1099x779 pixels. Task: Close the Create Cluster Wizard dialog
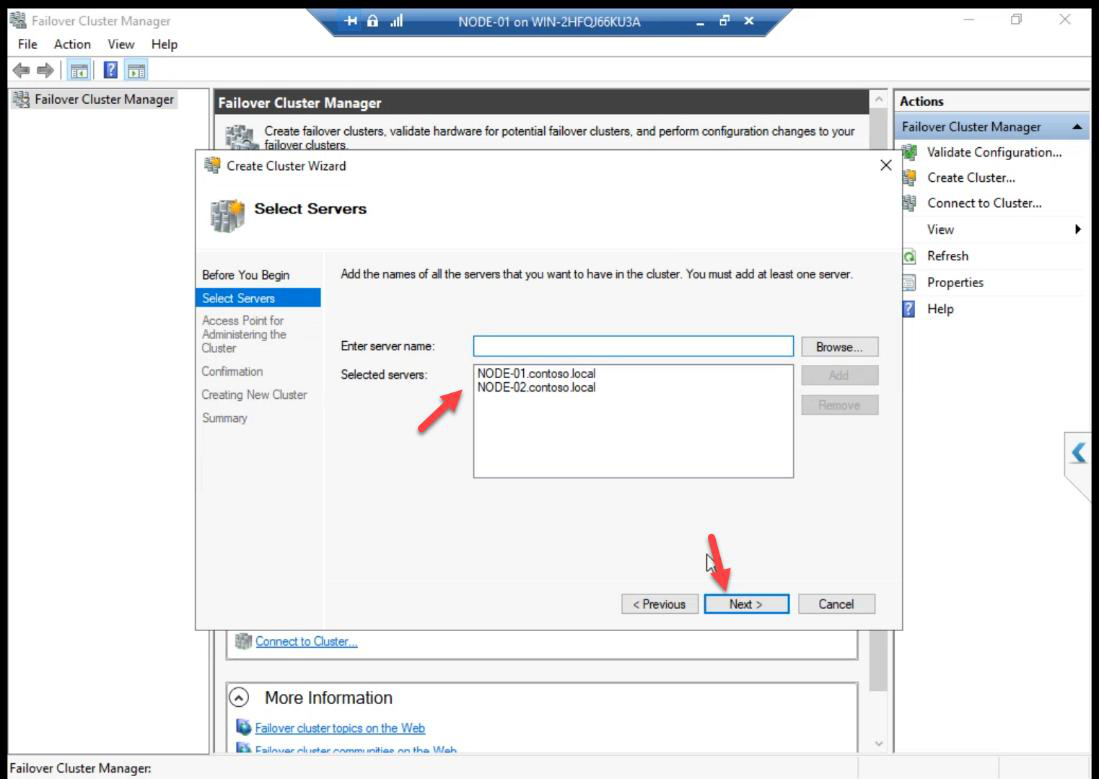click(886, 165)
